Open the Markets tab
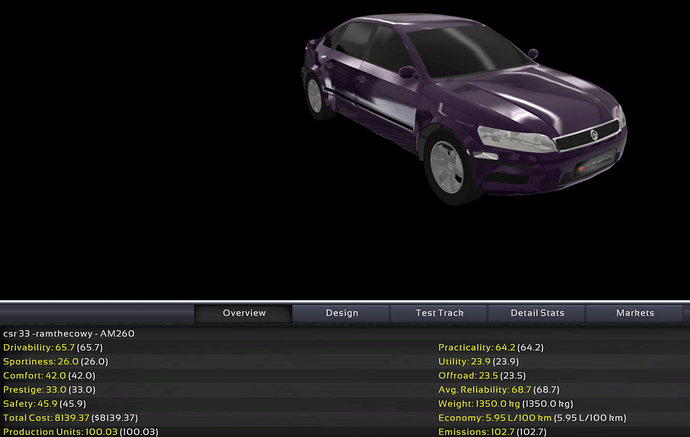Screen dimensions: 690x437 (x=635, y=313)
